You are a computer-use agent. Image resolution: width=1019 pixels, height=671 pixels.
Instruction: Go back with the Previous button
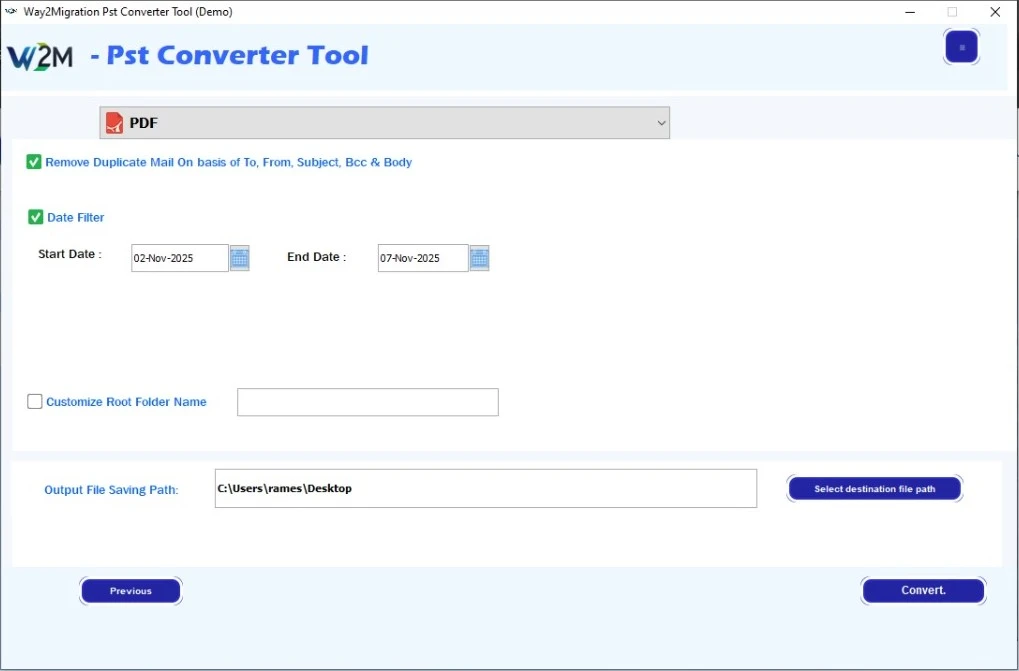click(131, 591)
